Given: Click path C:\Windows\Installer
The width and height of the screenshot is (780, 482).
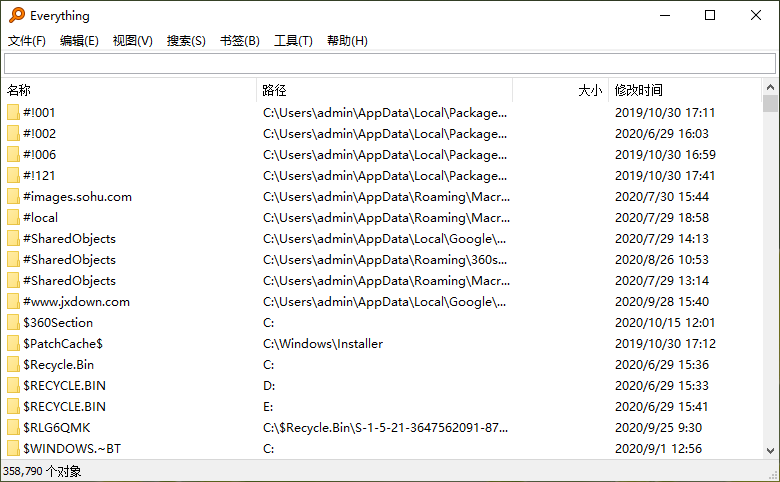Looking at the screenshot, I should click(323, 344).
